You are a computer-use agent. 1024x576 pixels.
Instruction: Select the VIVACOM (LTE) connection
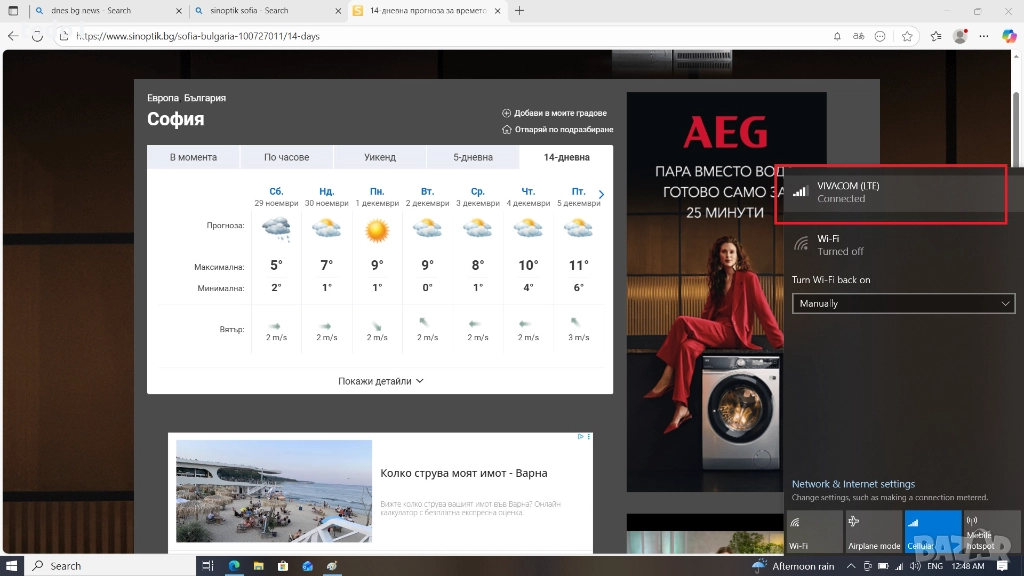(891, 192)
